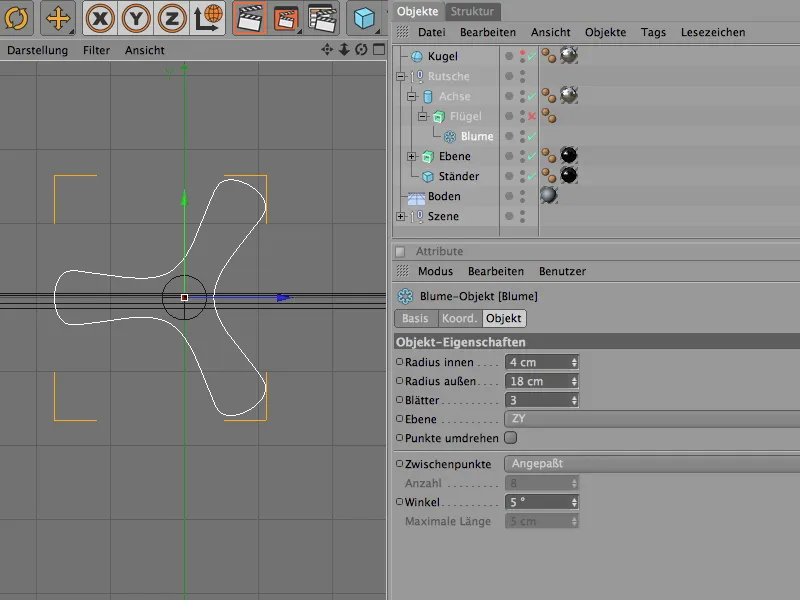The width and height of the screenshot is (800, 600).
Task: Toggle the Z axis lock button
Action: 172,18
